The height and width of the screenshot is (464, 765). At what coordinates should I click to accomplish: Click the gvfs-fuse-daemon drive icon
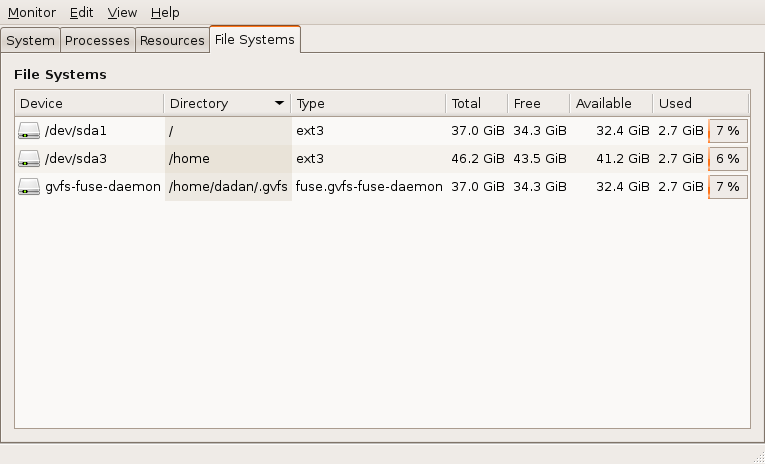29,187
